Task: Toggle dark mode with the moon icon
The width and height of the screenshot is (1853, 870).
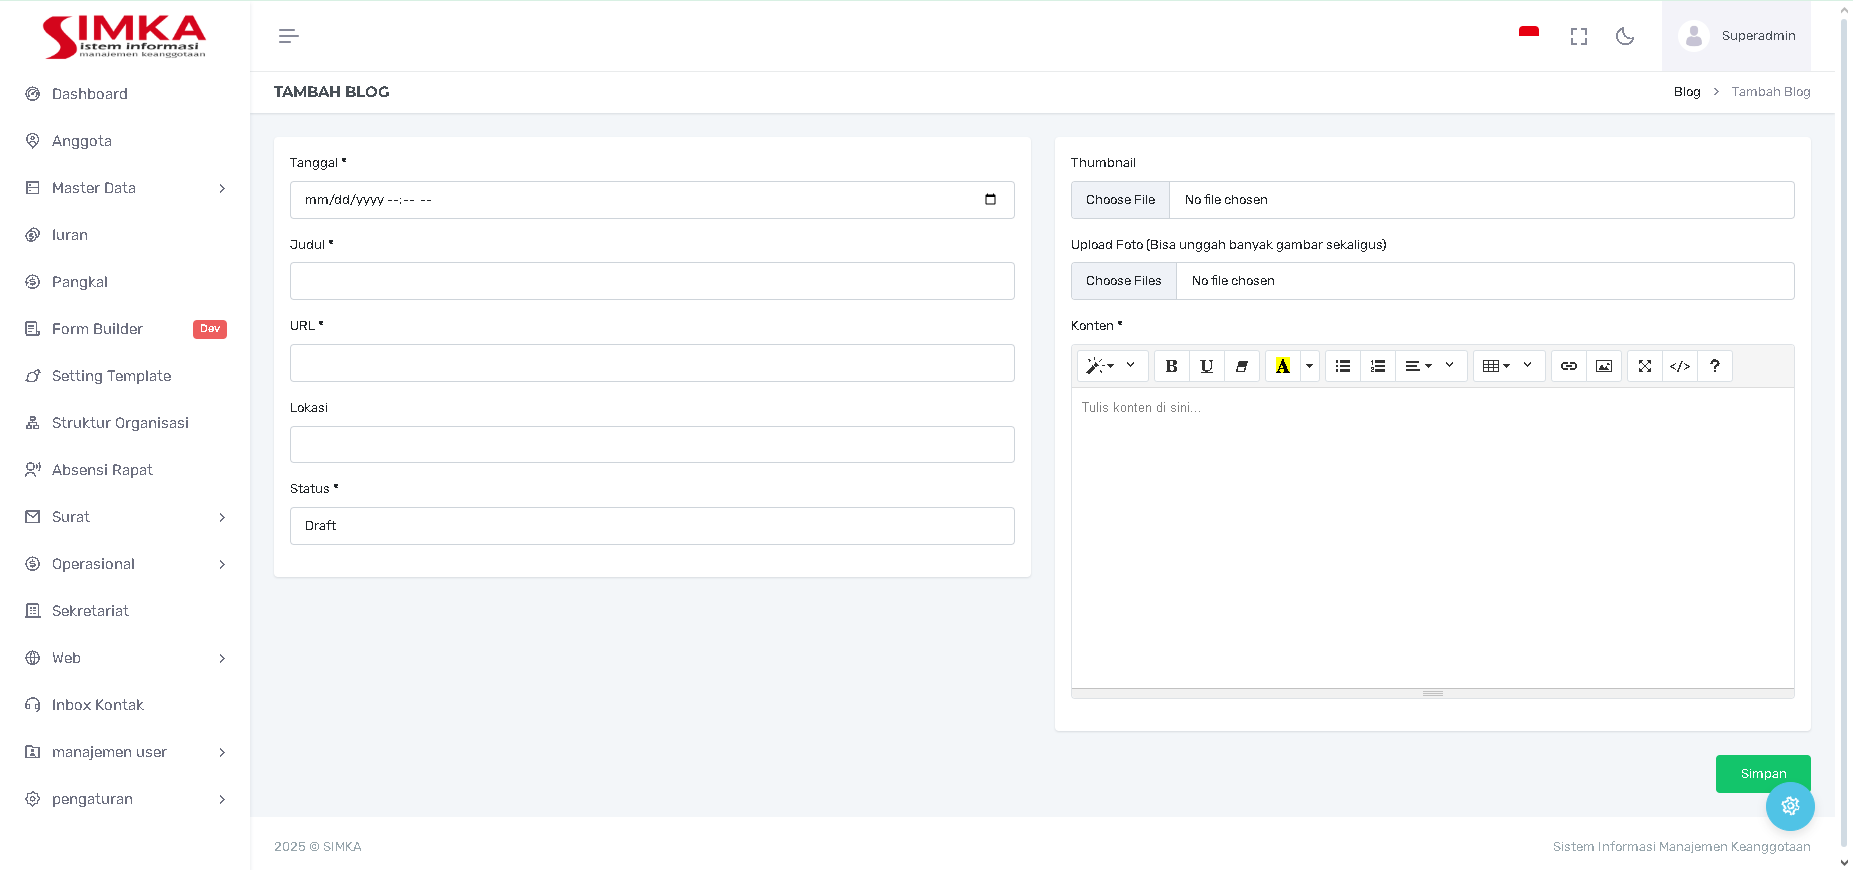Action: (1625, 36)
